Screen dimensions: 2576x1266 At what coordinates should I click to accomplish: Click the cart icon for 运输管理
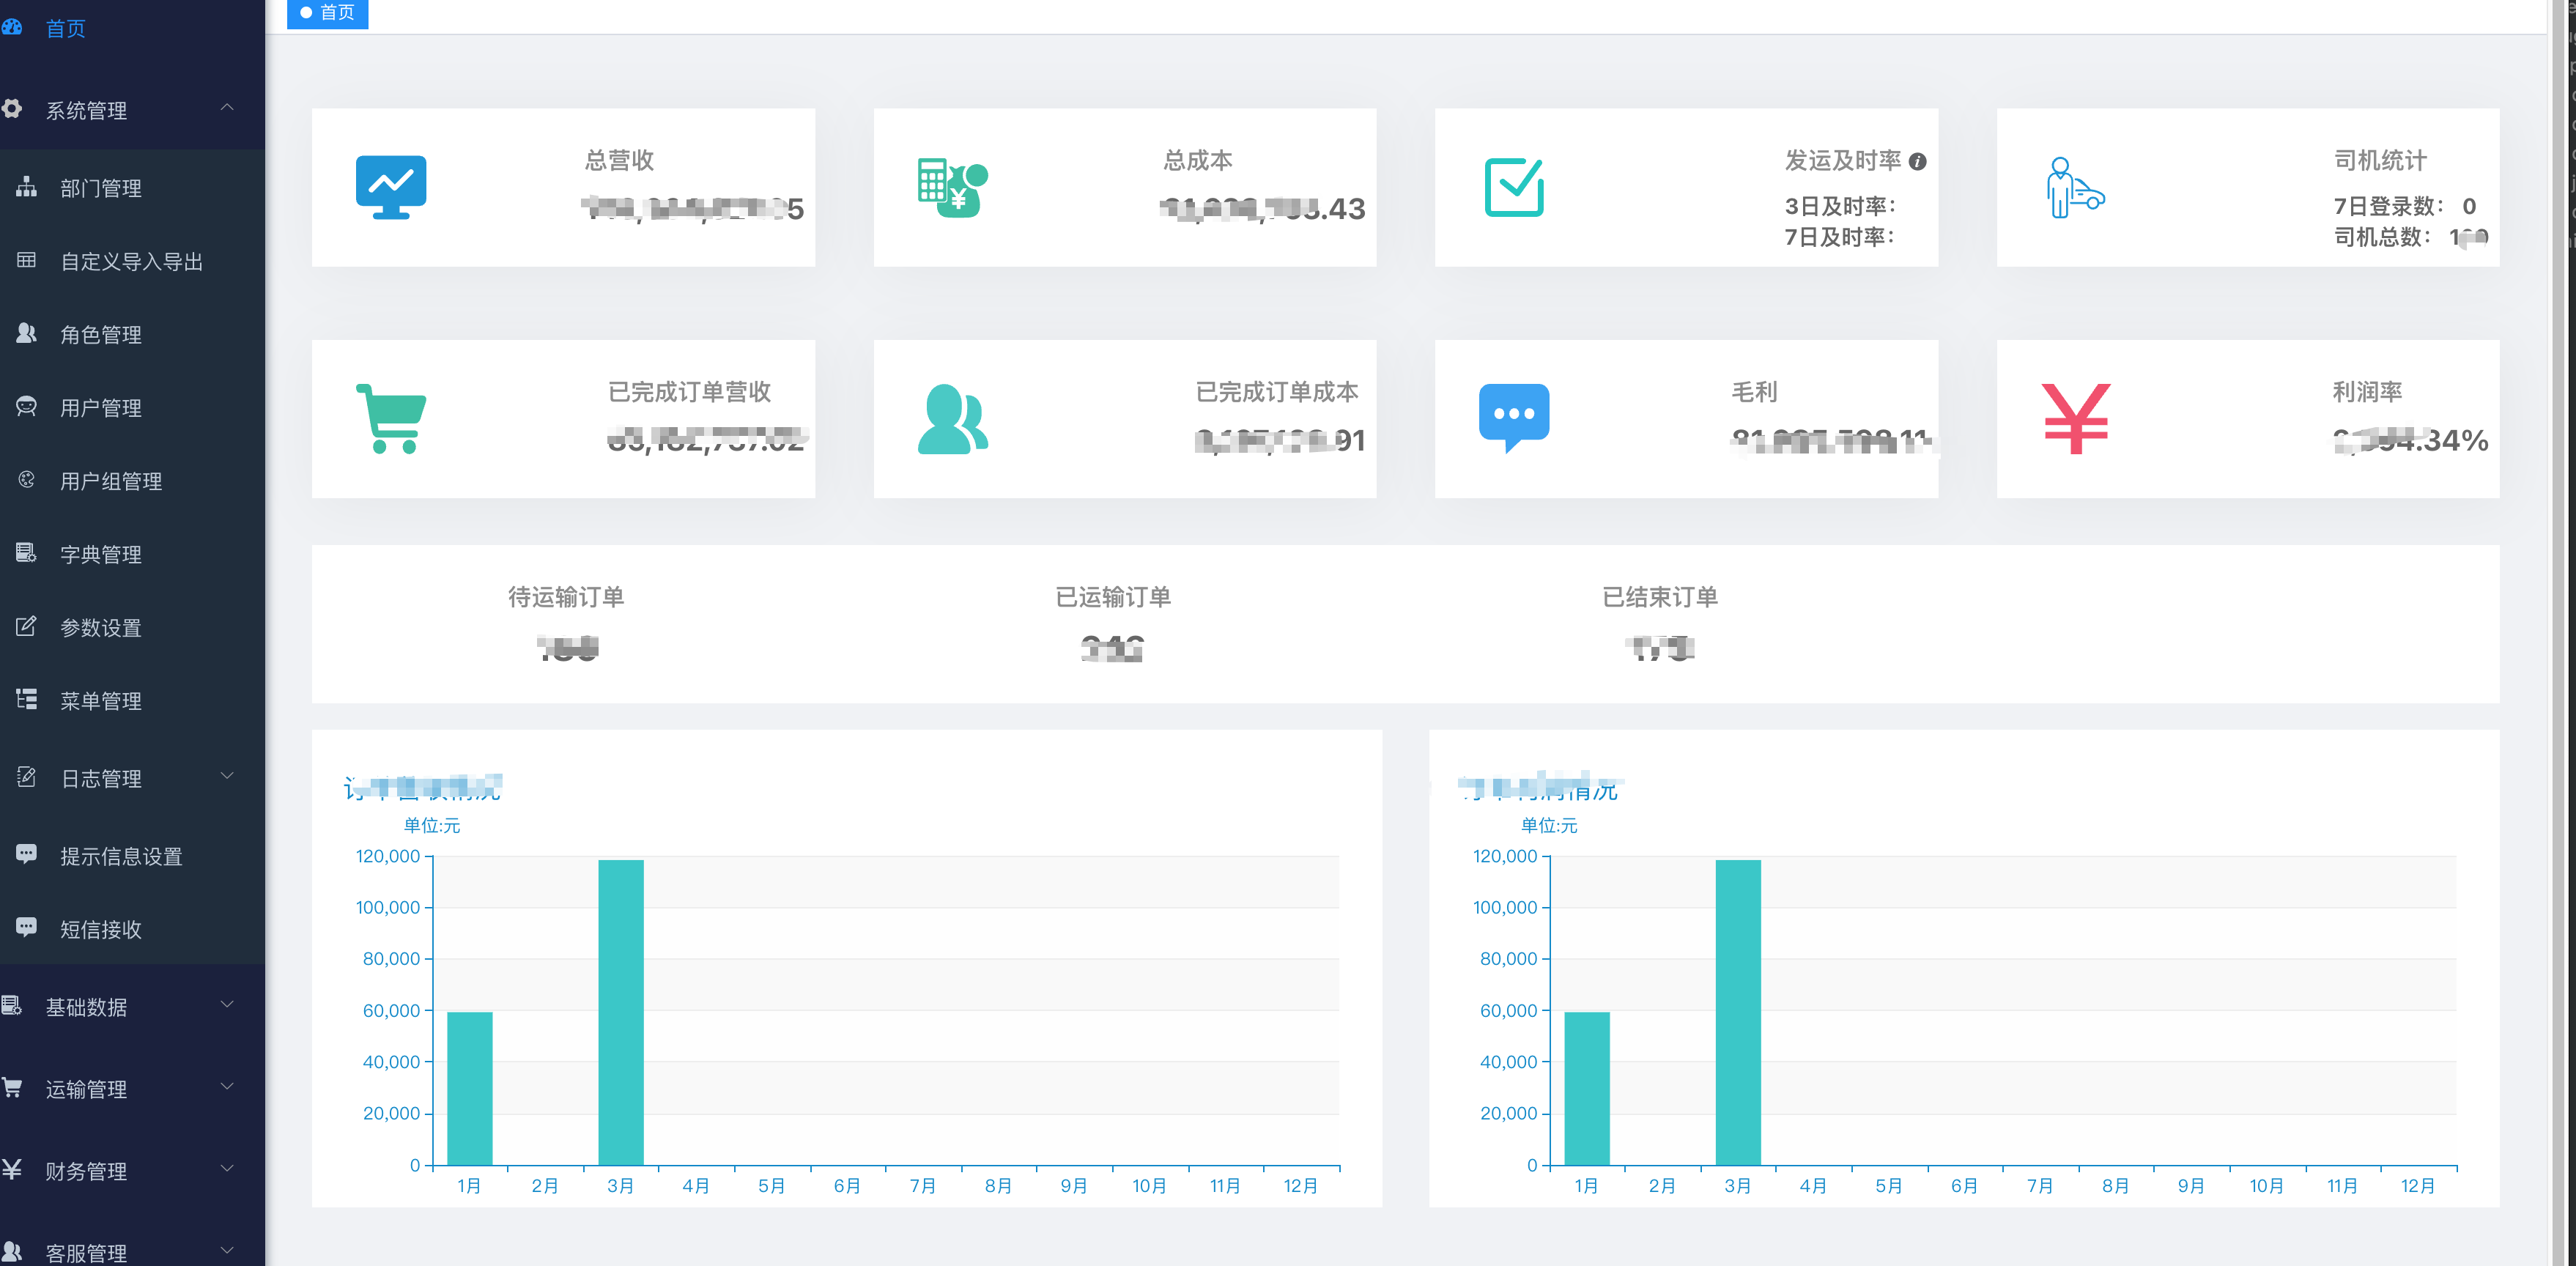pos(12,1087)
